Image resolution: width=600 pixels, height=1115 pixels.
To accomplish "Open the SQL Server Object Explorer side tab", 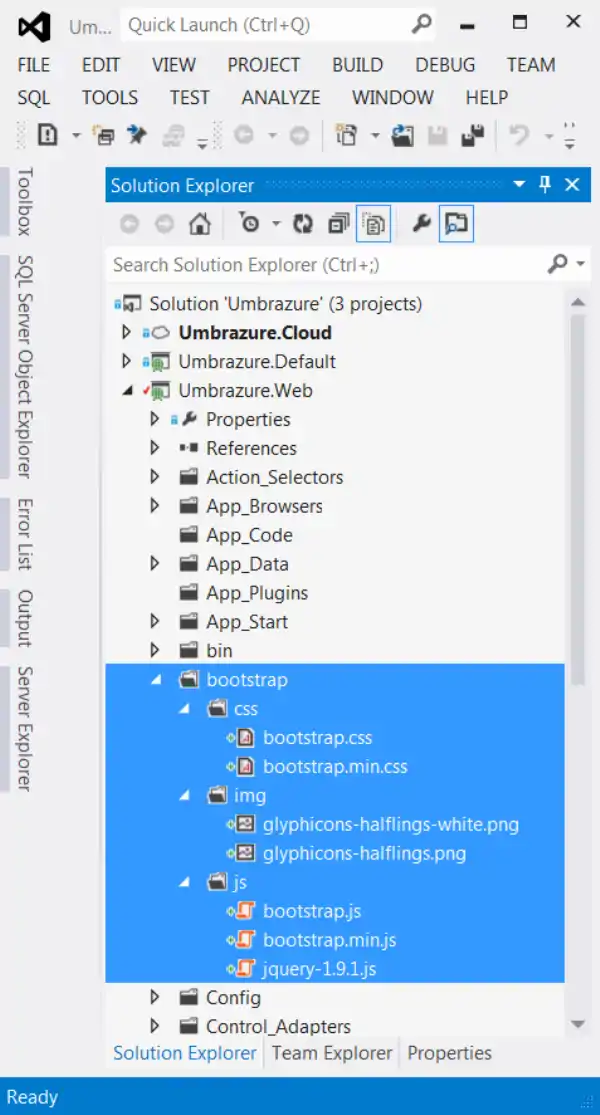I will point(23,366).
